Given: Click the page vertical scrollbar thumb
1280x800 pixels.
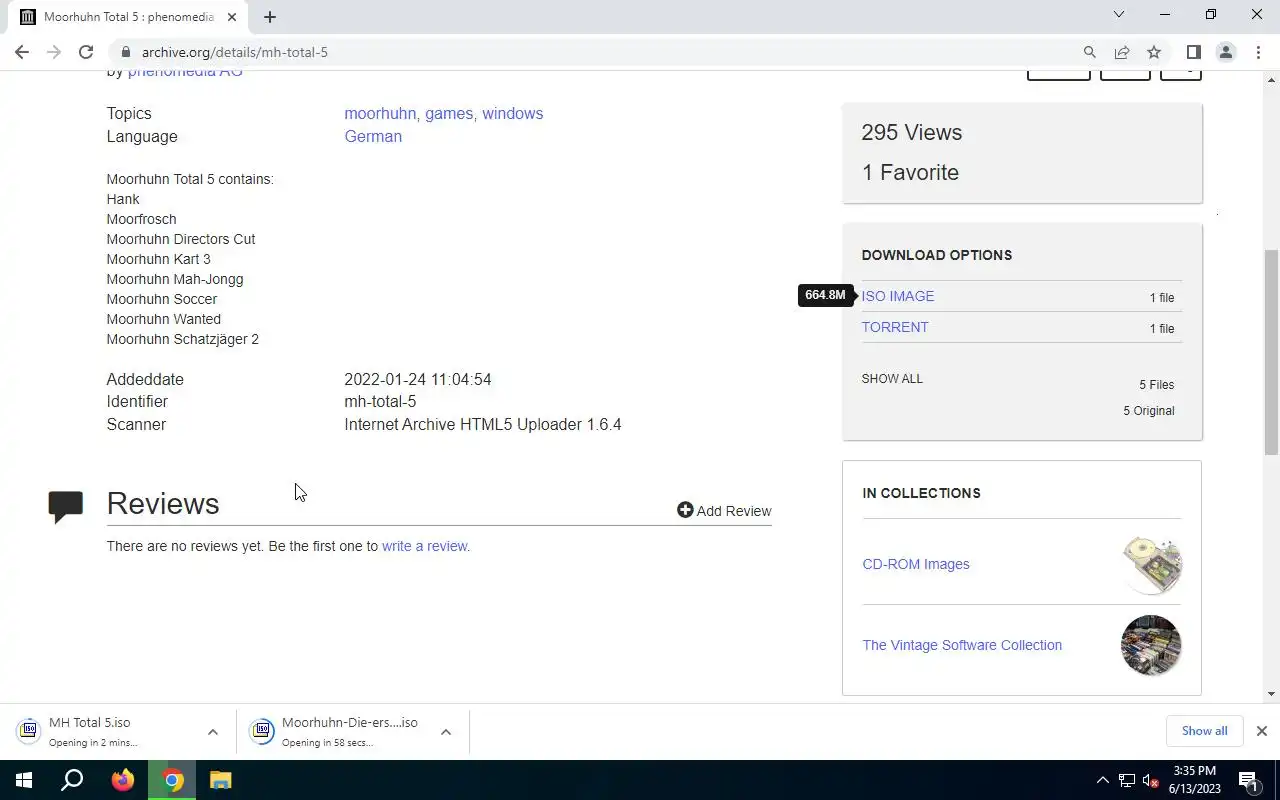Looking at the screenshot, I should [x=1272, y=350].
